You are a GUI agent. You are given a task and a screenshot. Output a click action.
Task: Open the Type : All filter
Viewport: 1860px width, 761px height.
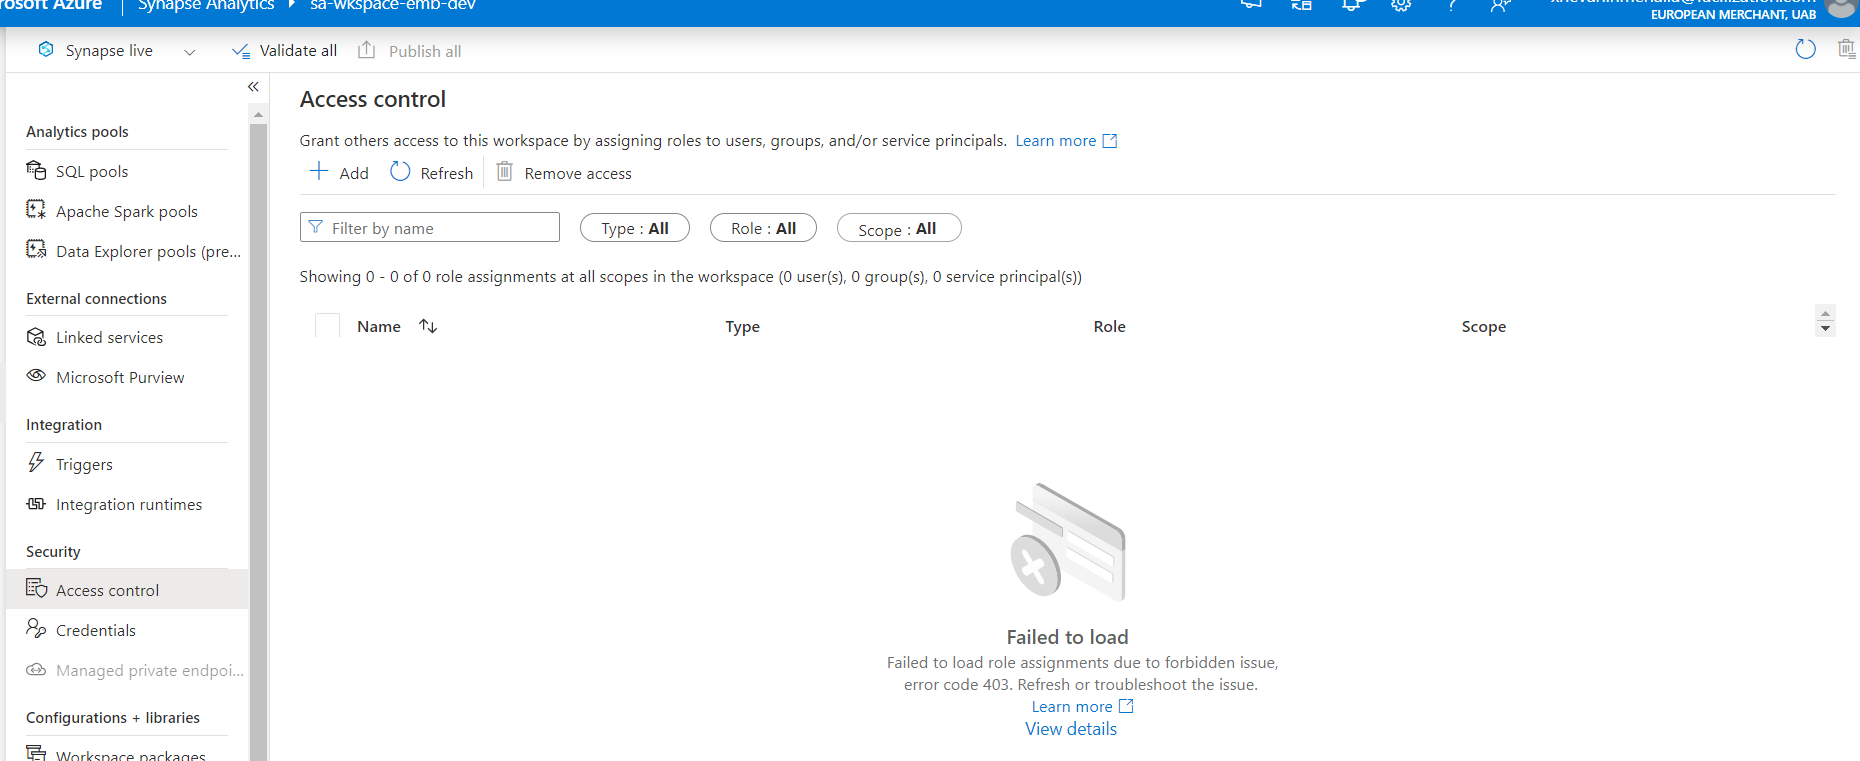pos(635,228)
